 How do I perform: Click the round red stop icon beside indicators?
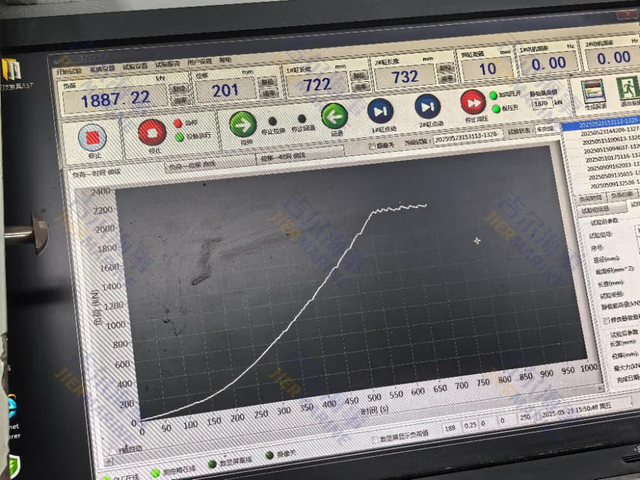coord(151,130)
